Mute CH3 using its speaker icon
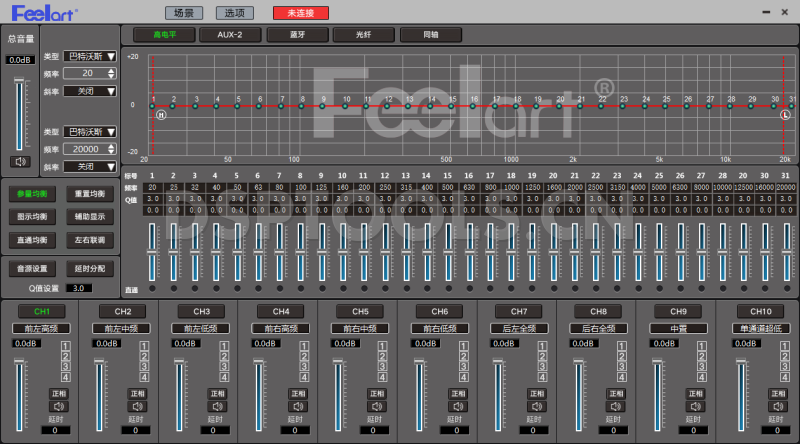This screenshot has width=800, height=444. pyautogui.click(x=219, y=407)
